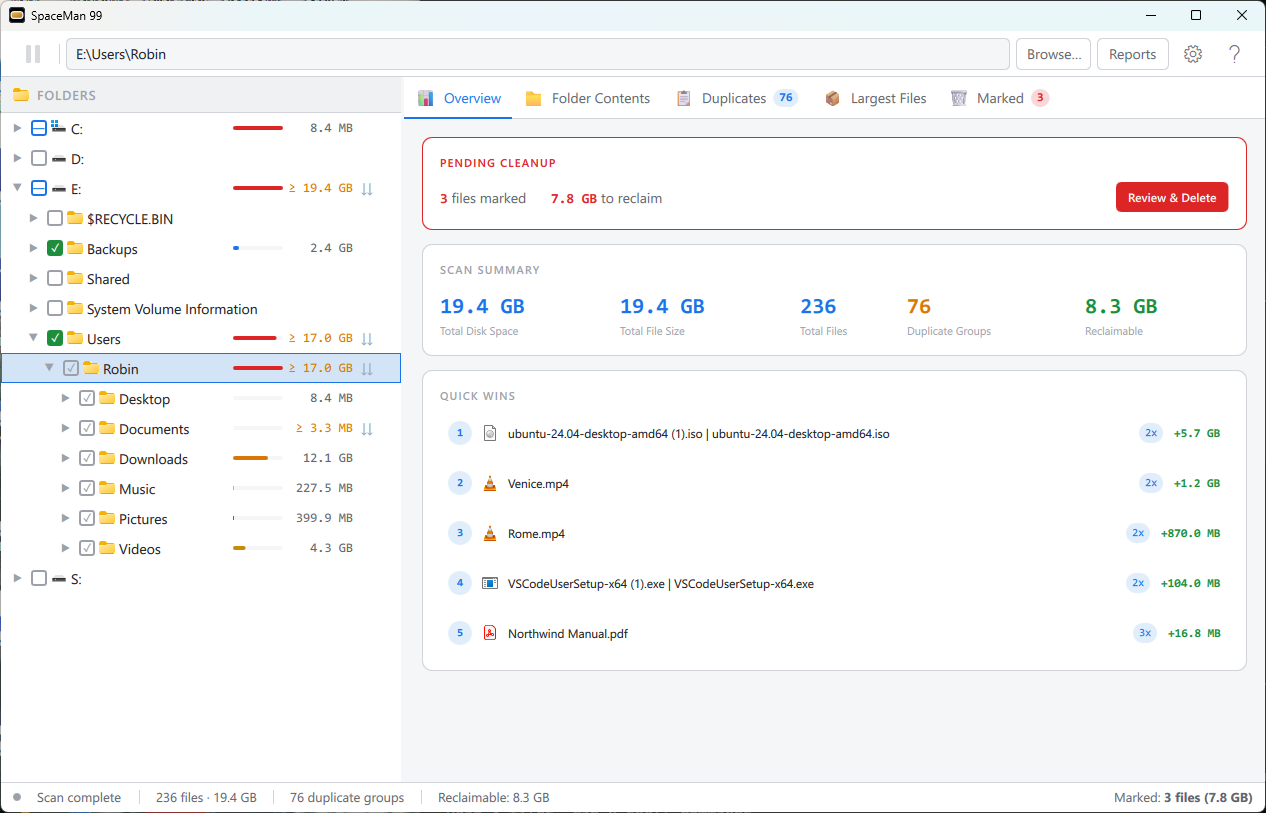This screenshot has height=813, width=1266.
Task: Open the Marked tab
Action: (x=999, y=98)
